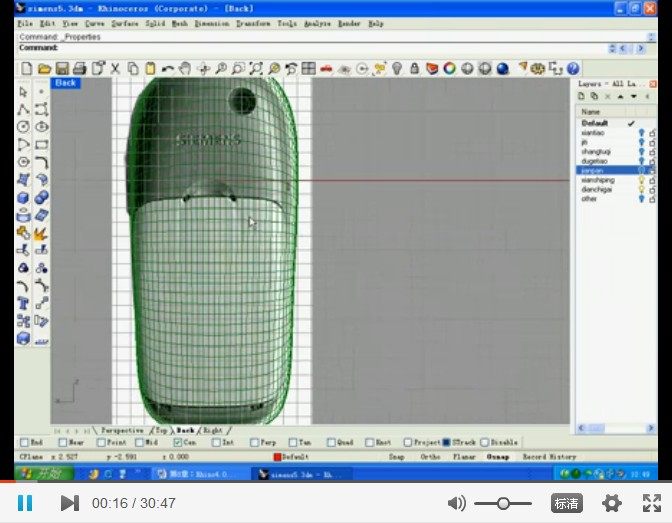This screenshot has height=523, width=672.
Task: Click Record History in status bar
Action: click(549, 457)
